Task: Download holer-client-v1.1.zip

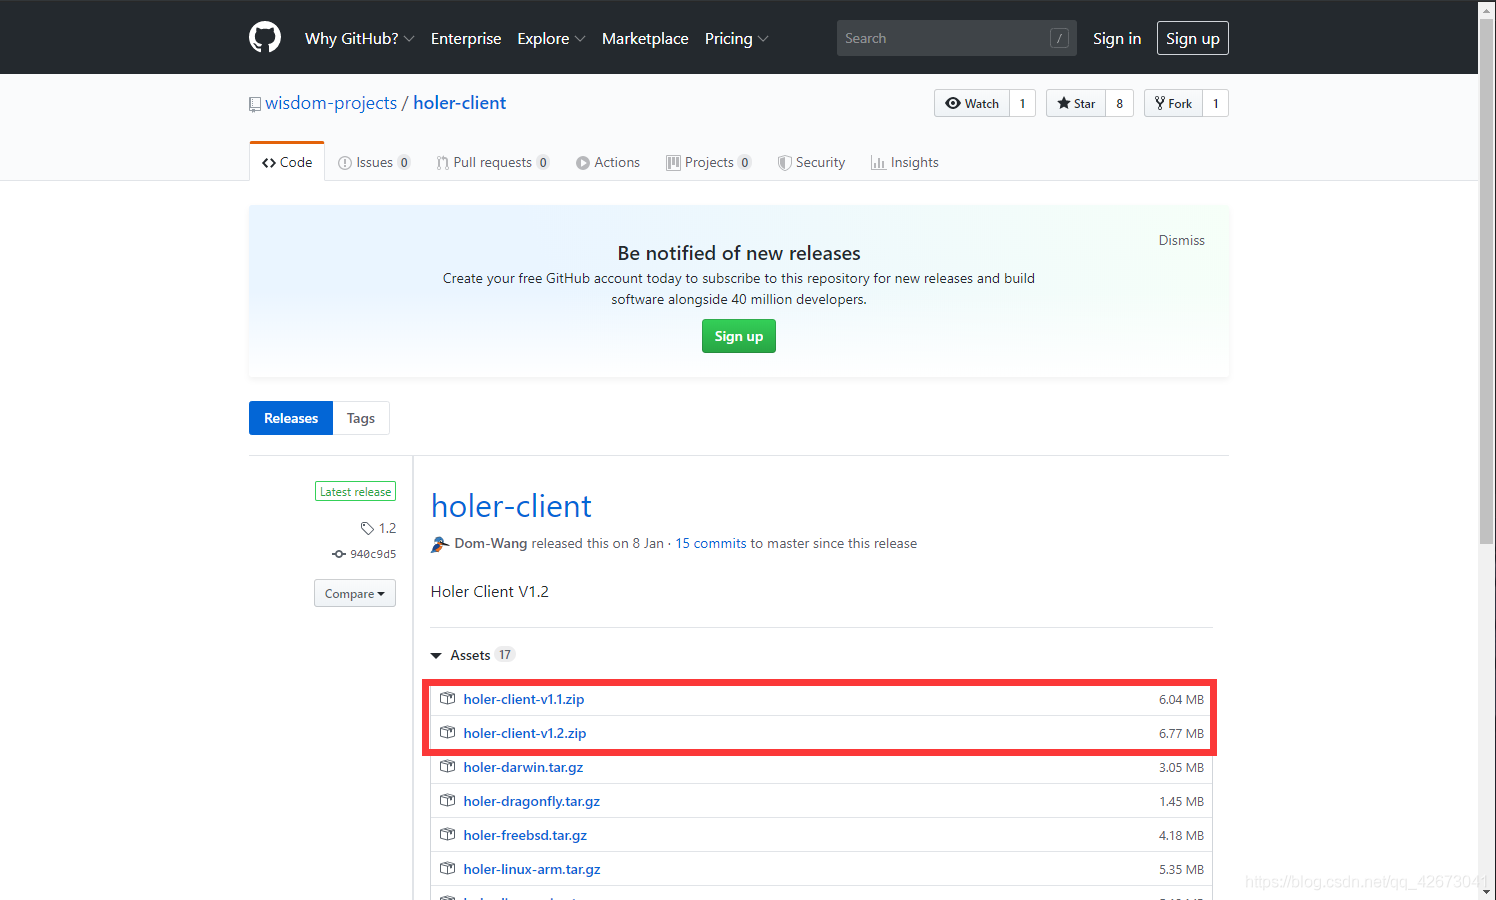Action: (524, 699)
